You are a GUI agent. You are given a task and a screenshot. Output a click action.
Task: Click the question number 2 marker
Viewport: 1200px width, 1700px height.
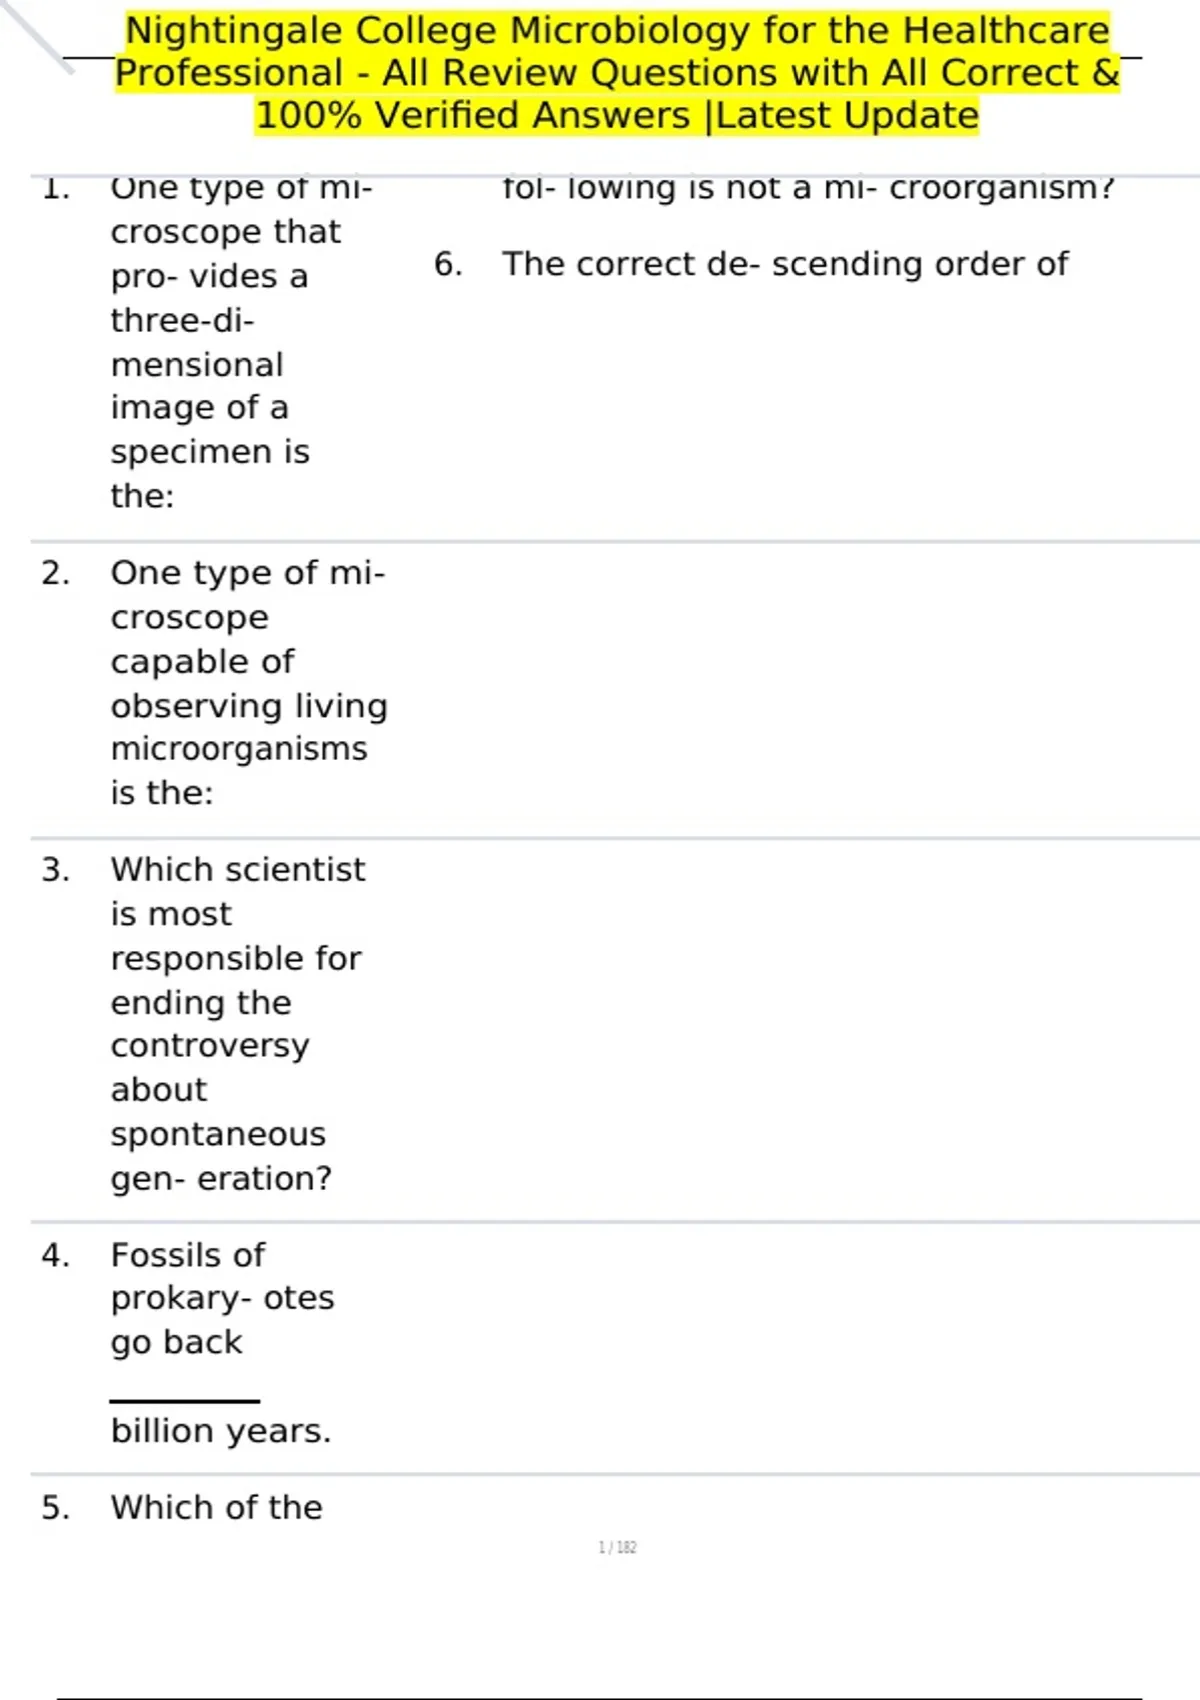point(56,573)
